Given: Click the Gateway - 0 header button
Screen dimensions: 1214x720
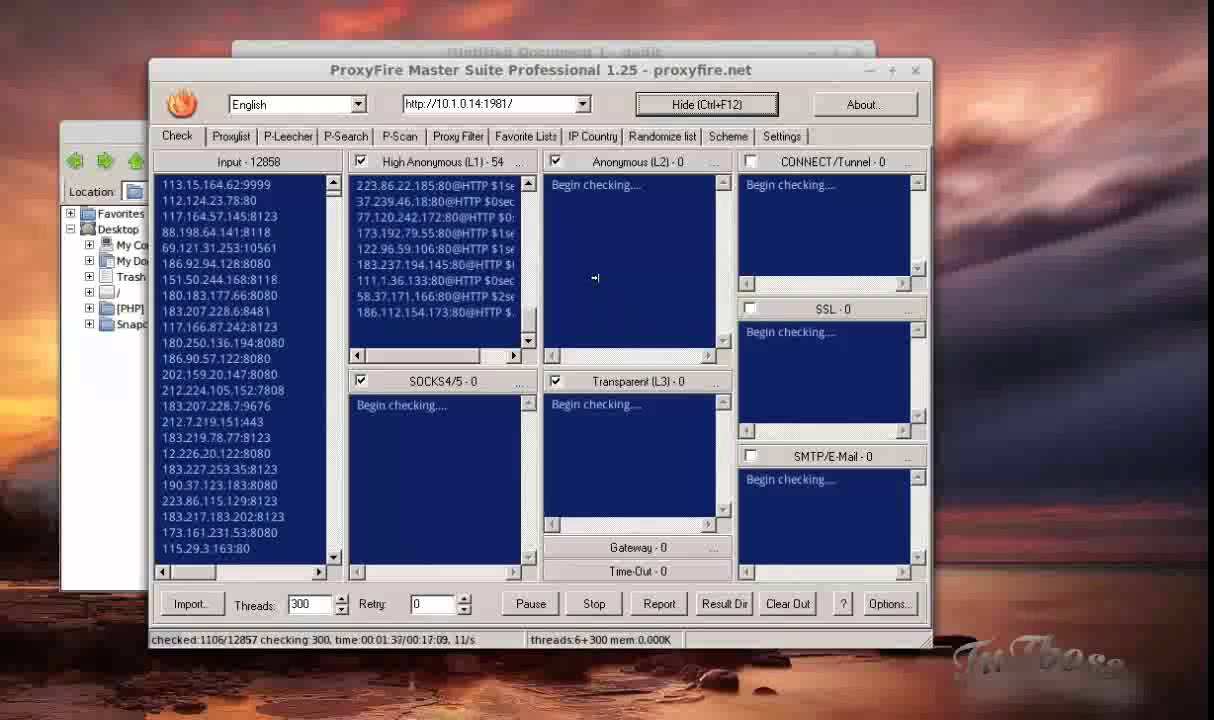Looking at the screenshot, I should (x=638, y=547).
